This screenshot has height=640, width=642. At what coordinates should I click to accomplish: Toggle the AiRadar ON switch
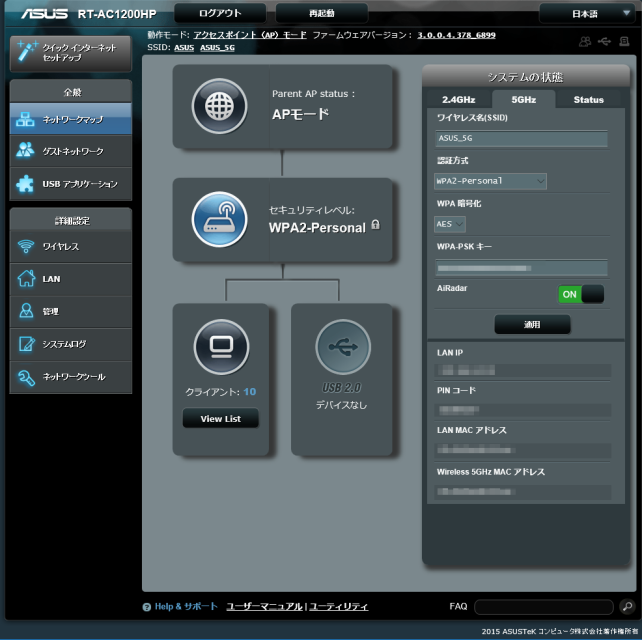pos(581,294)
